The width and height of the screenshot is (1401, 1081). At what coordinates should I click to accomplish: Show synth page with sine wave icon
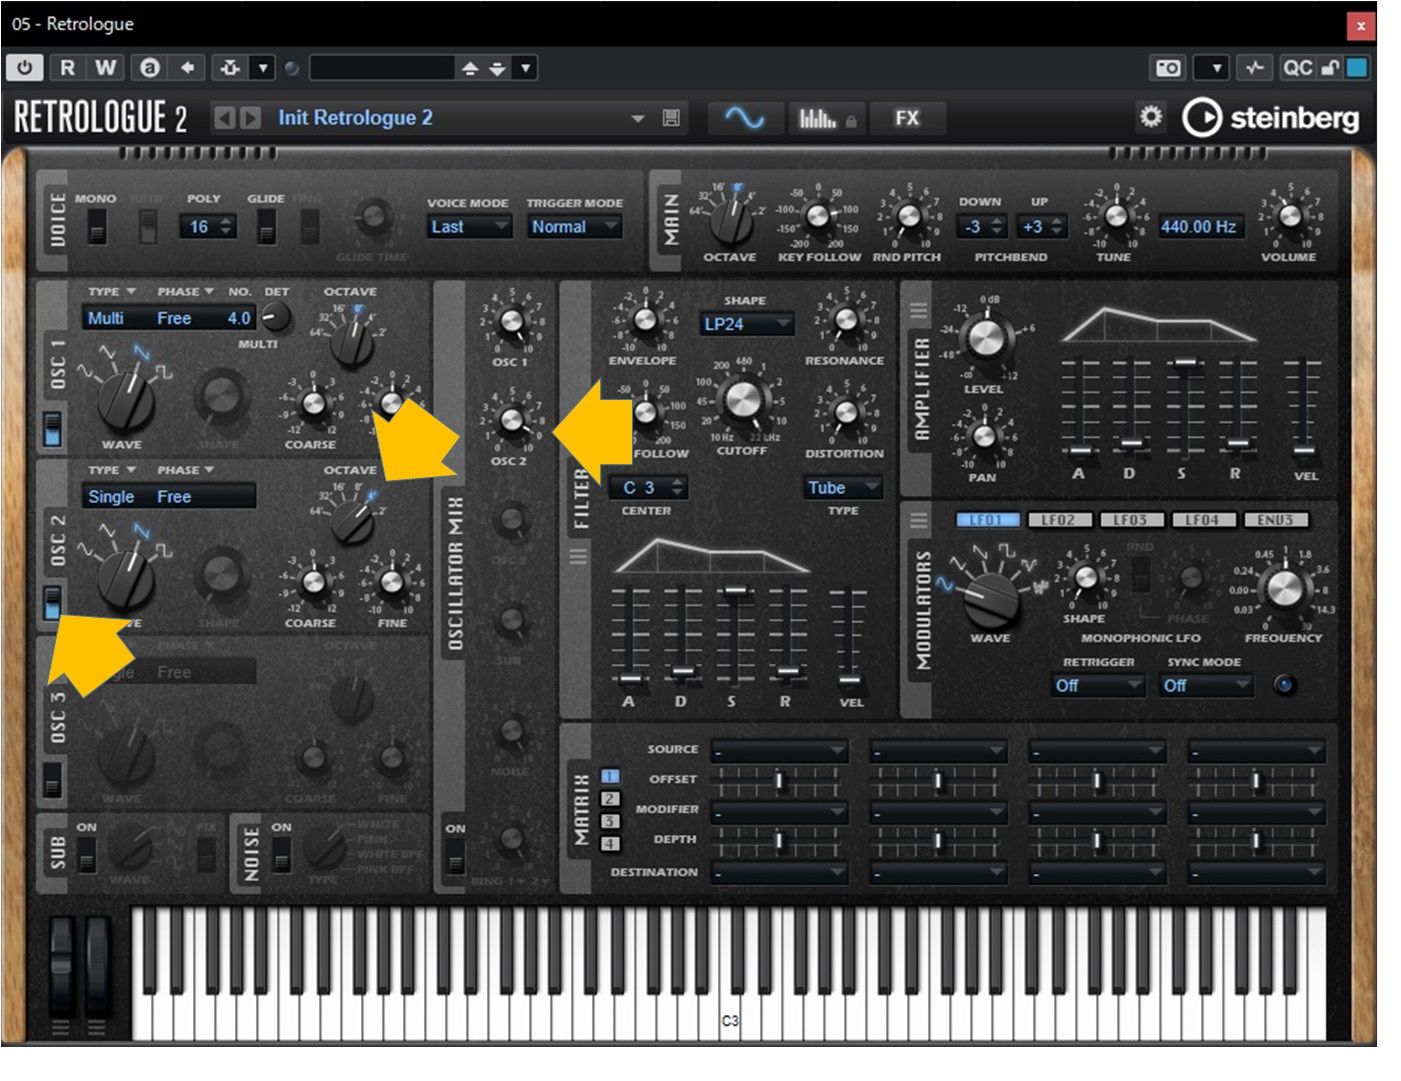[x=744, y=118]
